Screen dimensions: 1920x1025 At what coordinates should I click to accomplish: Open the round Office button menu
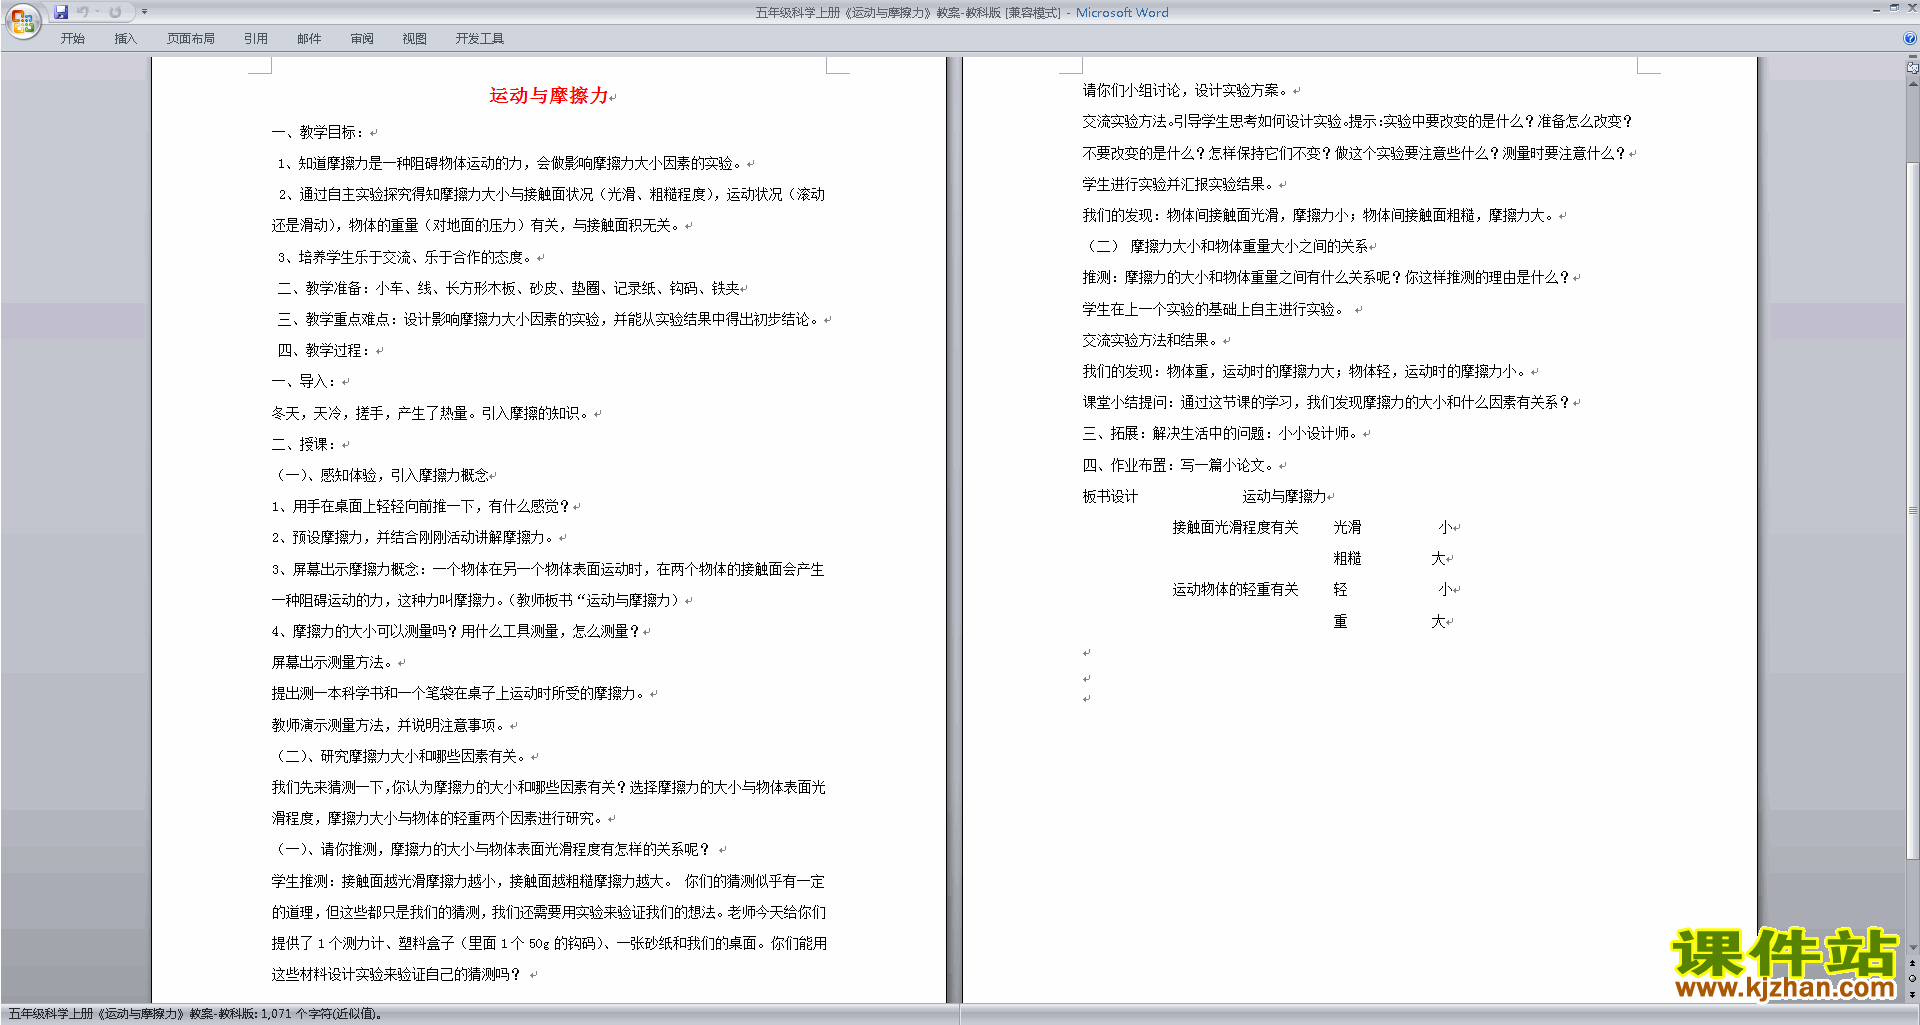click(22, 21)
